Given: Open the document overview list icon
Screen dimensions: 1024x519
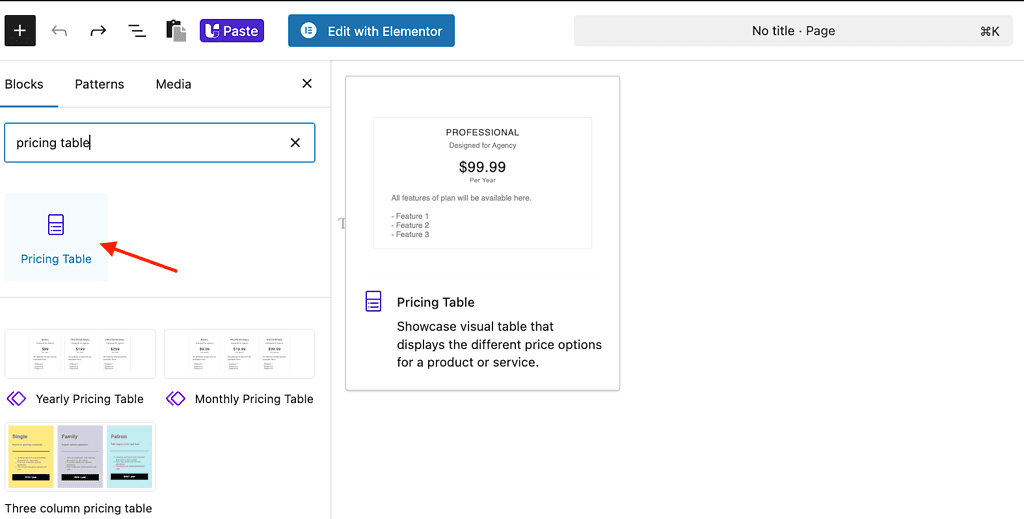Looking at the screenshot, I should [x=136, y=31].
